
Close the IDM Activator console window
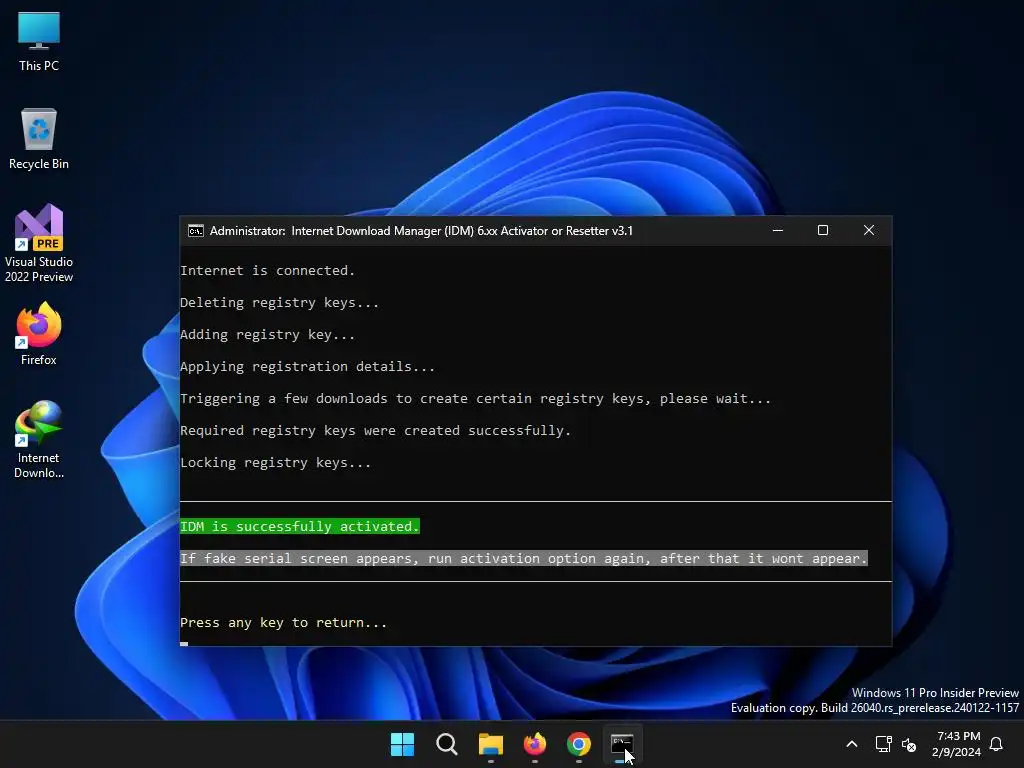[869, 231]
